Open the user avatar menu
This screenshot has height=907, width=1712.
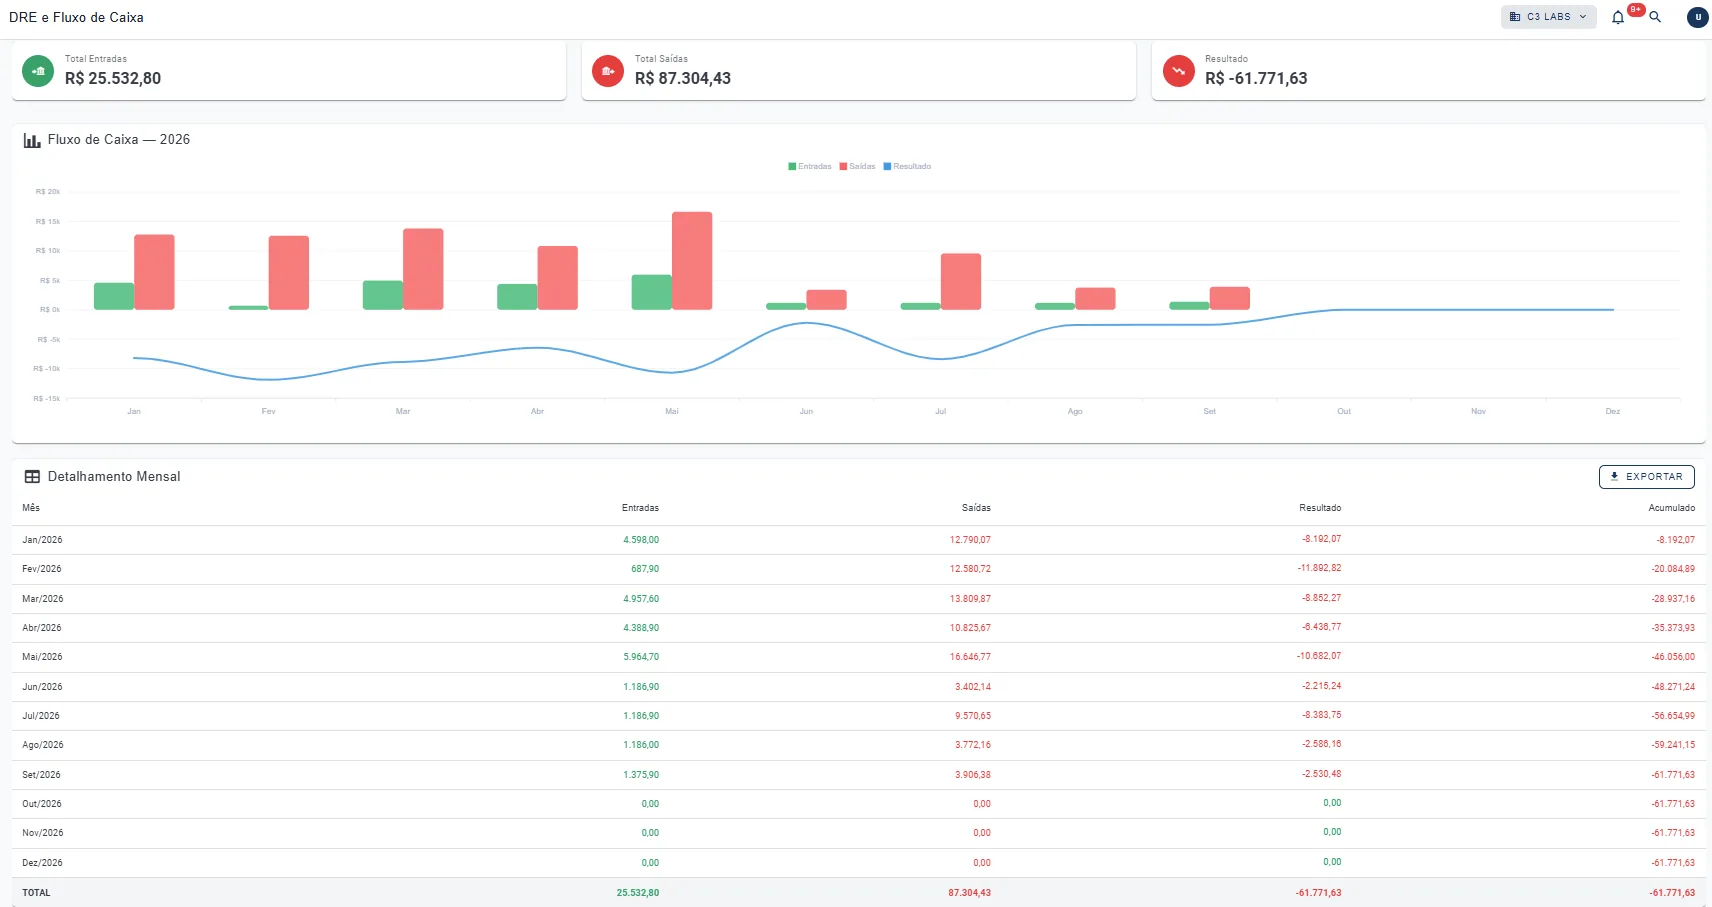(x=1697, y=17)
